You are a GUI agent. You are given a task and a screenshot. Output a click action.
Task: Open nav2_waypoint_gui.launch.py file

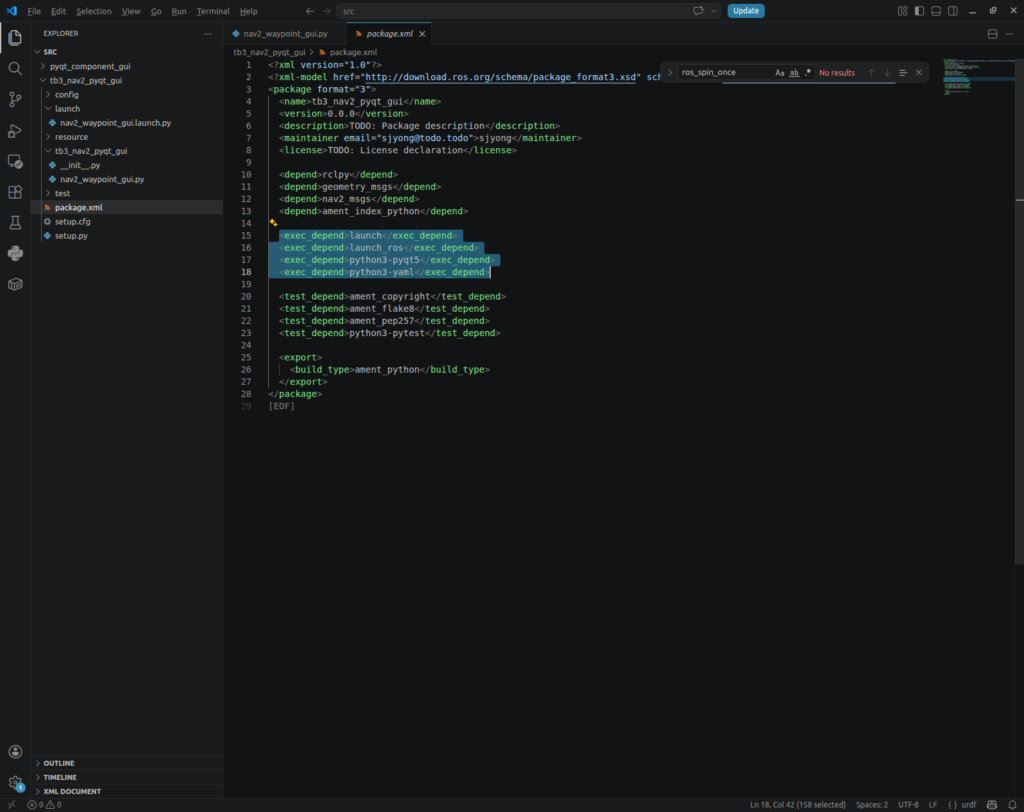[x=116, y=123]
